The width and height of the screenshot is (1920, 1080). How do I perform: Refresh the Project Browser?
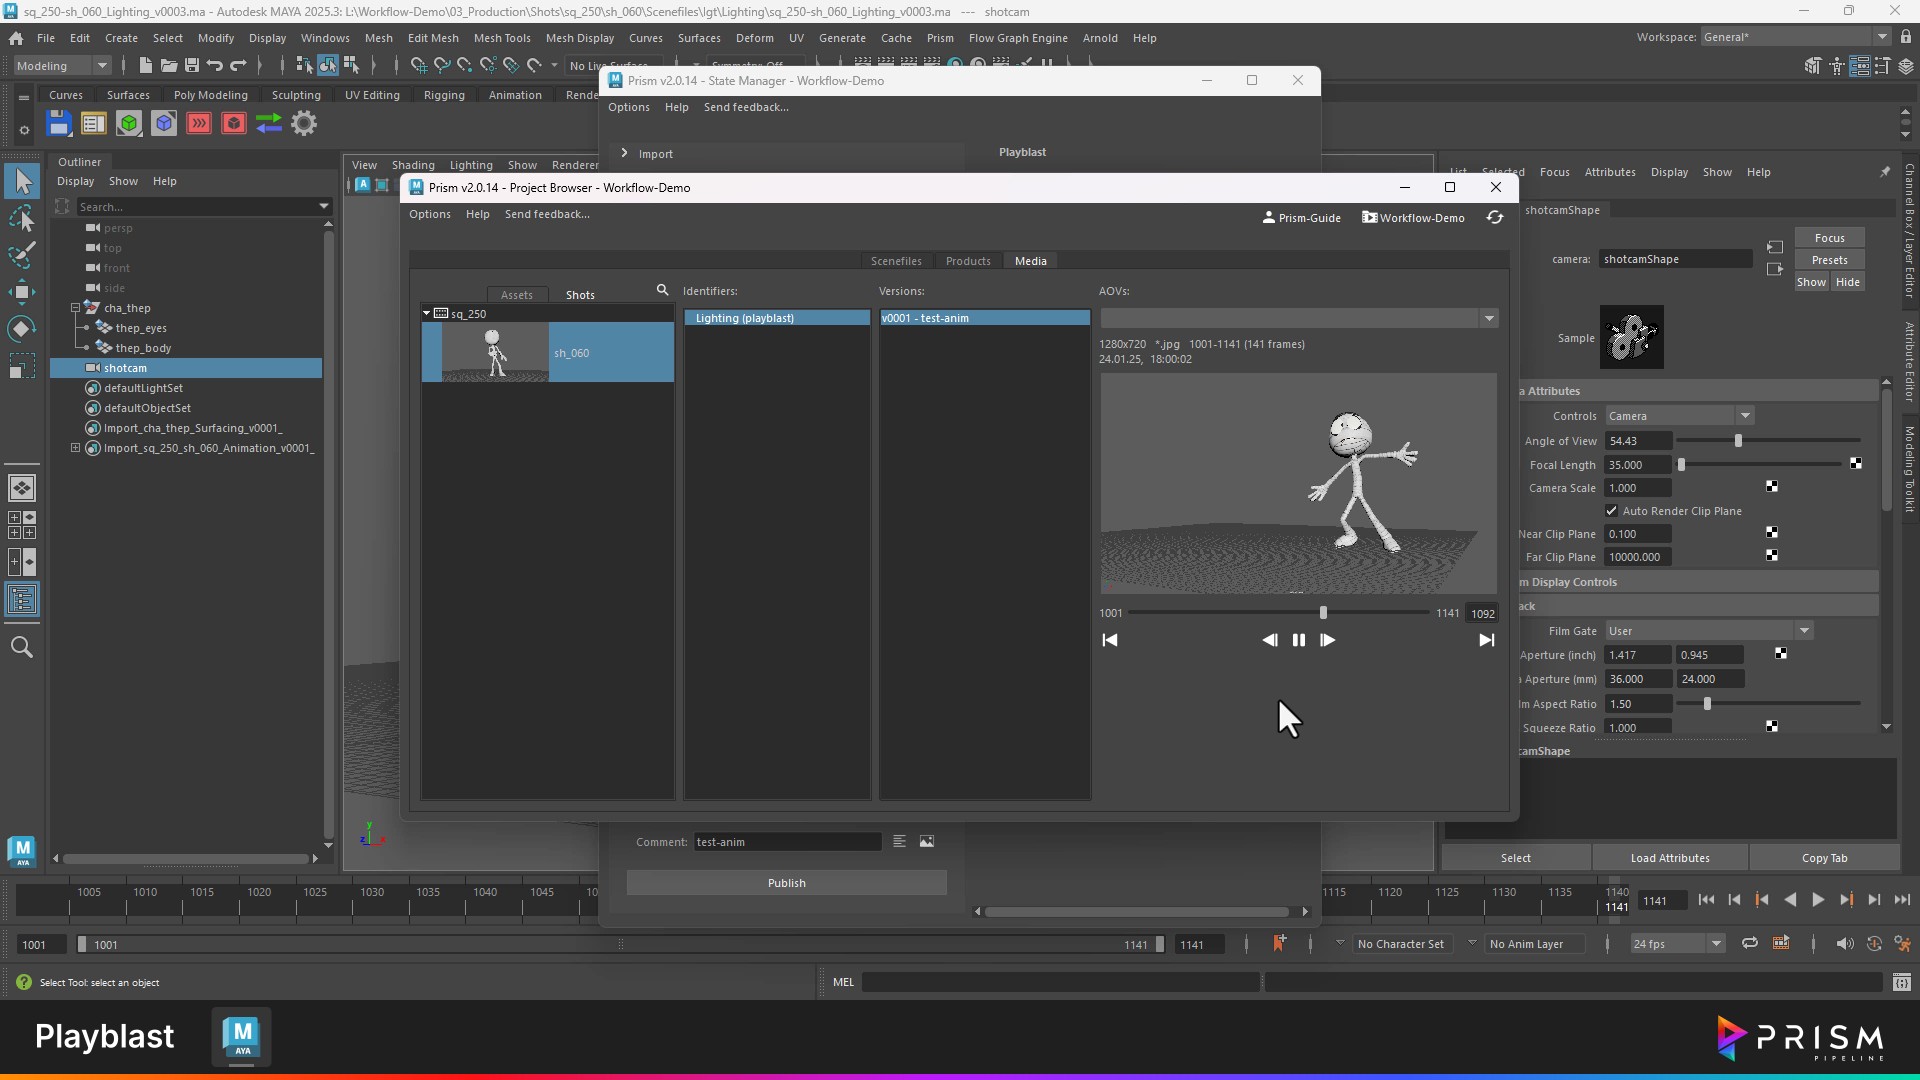[1495, 217]
